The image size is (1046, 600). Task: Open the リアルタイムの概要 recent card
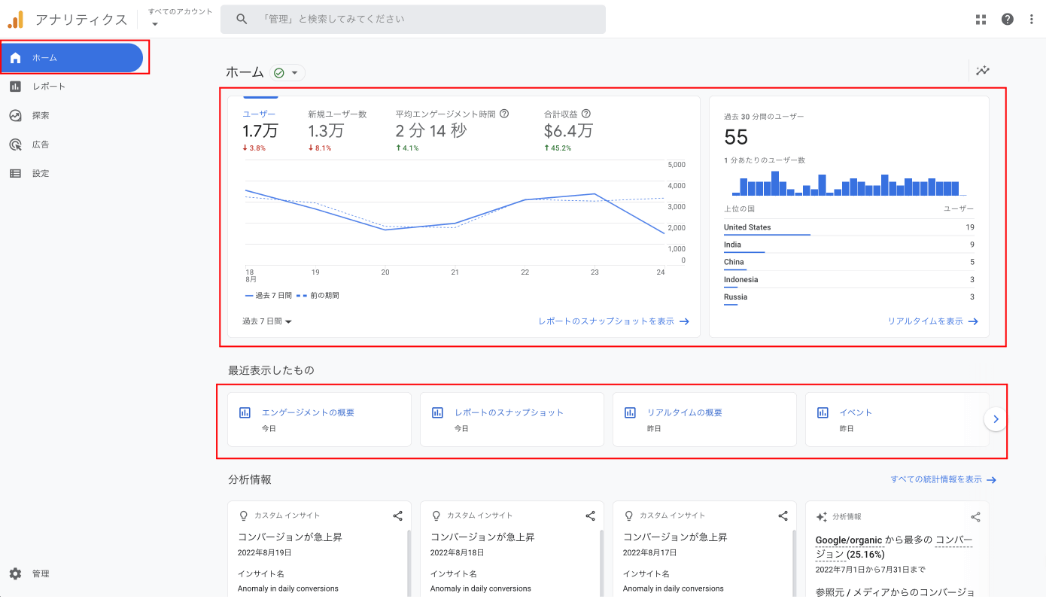coord(704,419)
